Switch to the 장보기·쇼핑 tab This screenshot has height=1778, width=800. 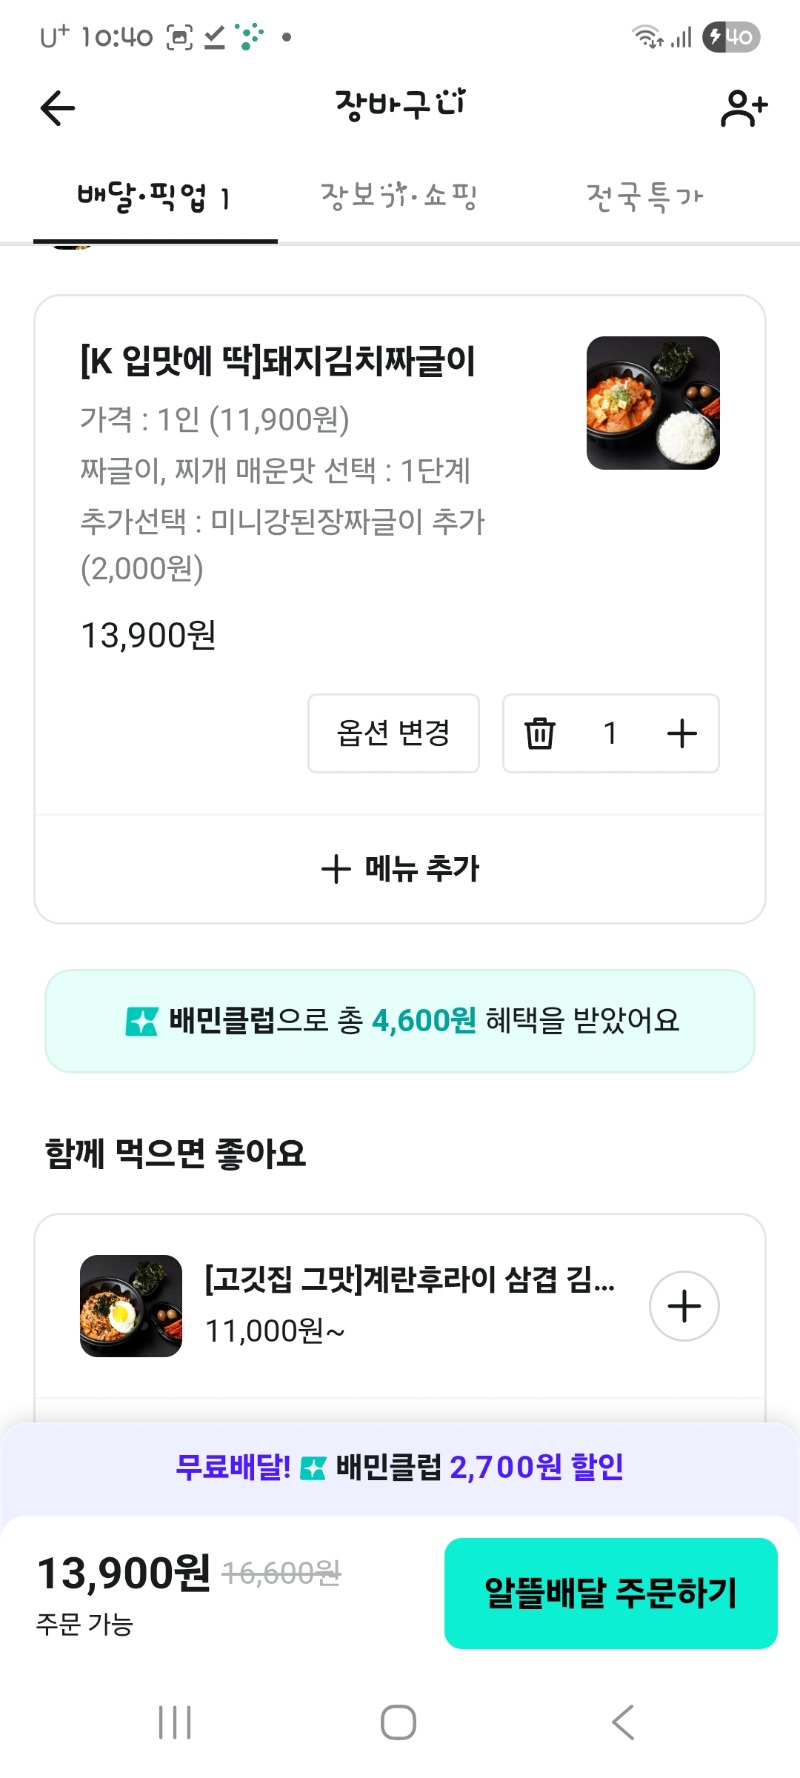[398, 196]
